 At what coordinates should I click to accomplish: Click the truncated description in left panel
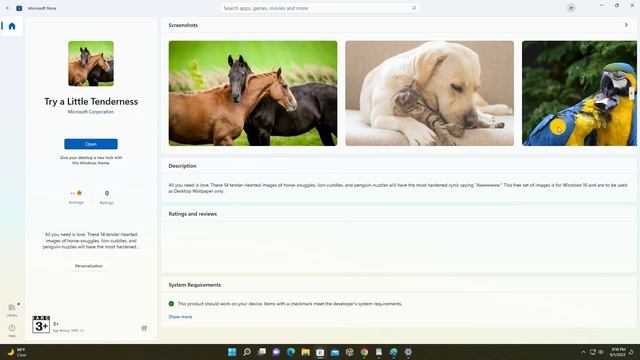coord(91,241)
